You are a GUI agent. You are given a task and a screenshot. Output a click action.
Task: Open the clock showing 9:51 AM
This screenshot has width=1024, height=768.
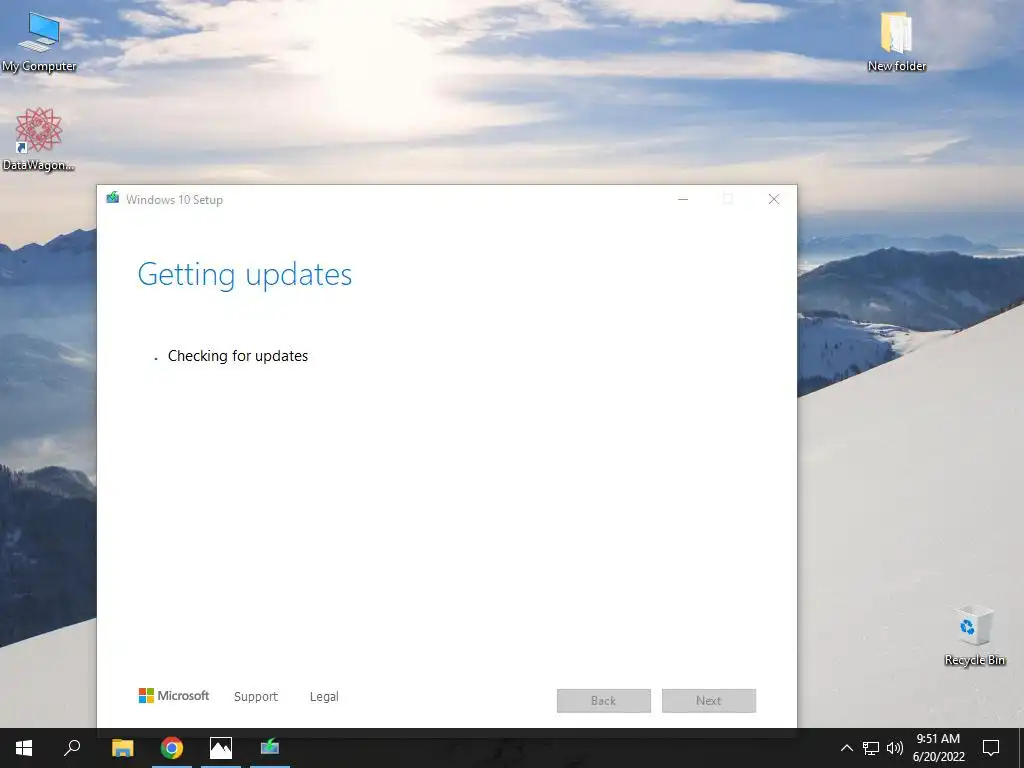pos(938,748)
